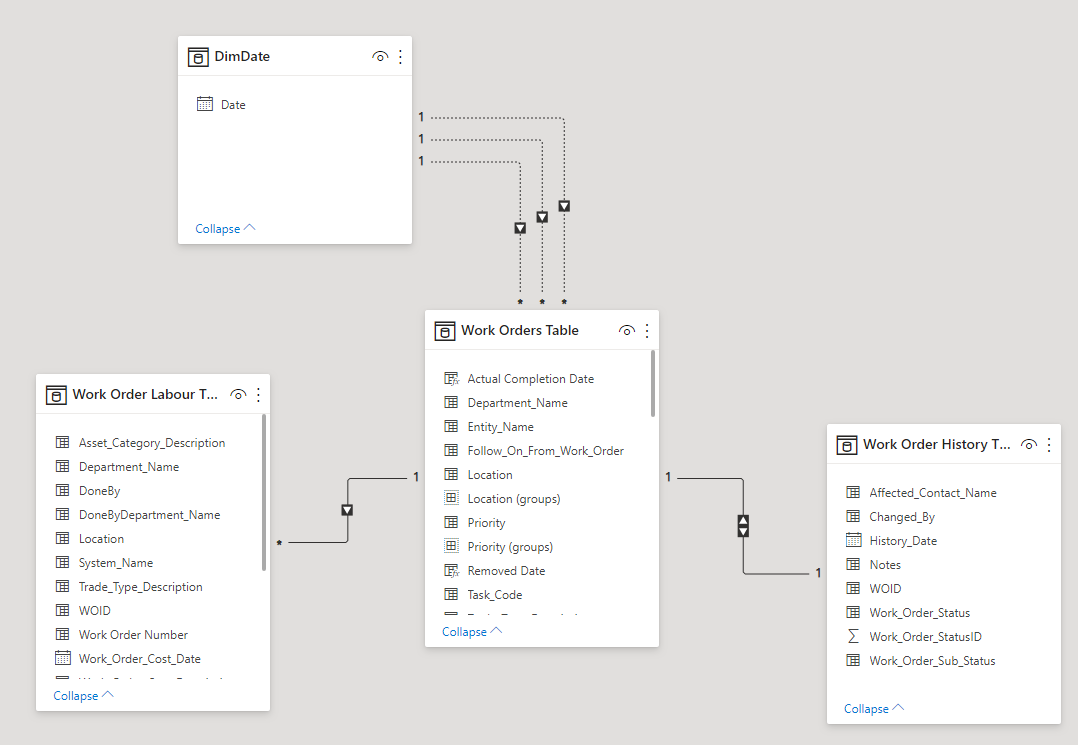Collapse the DimDate table card

[x=225, y=228]
